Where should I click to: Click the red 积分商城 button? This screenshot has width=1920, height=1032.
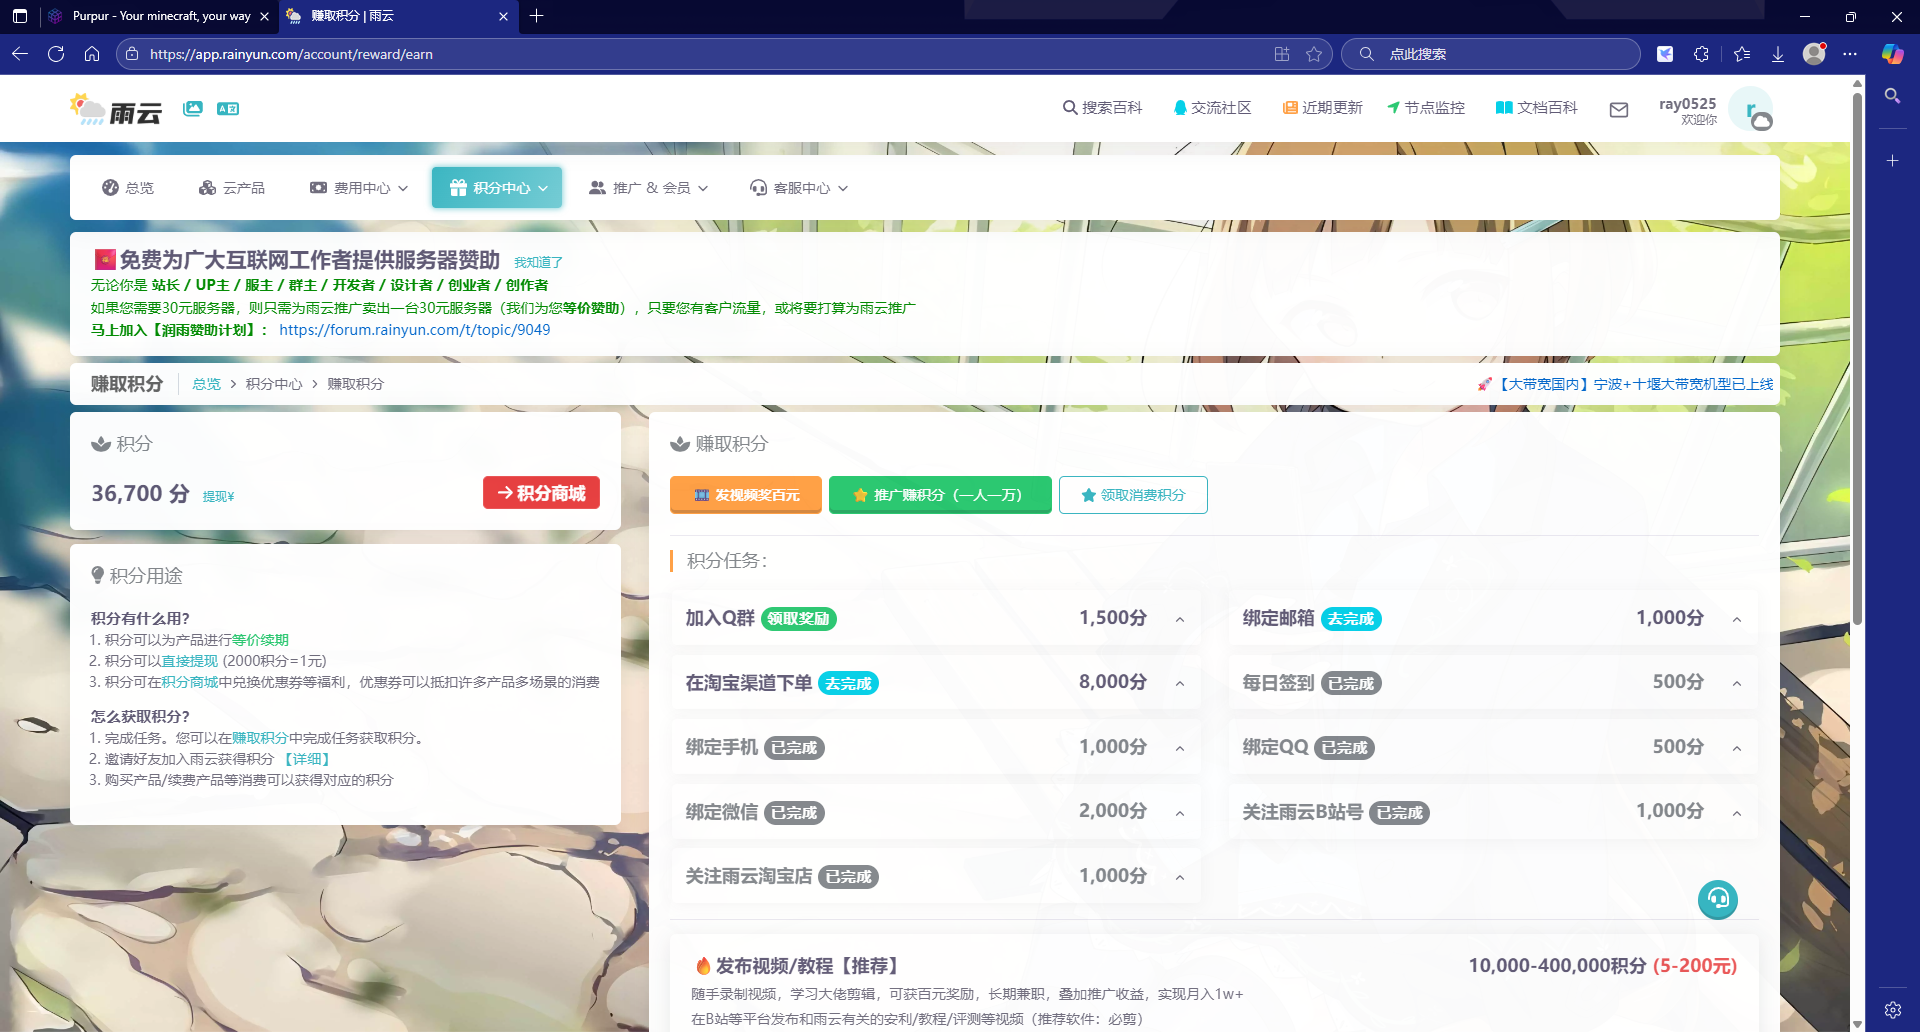pyautogui.click(x=541, y=493)
